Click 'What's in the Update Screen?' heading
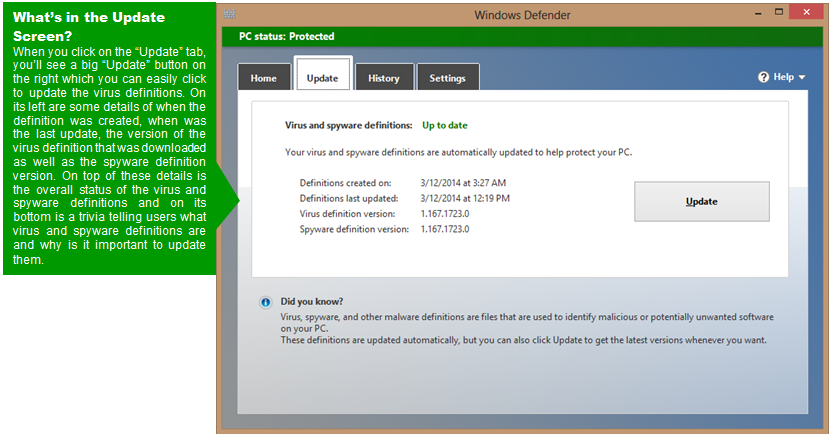831x437 pixels. click(x=89, y=26)
